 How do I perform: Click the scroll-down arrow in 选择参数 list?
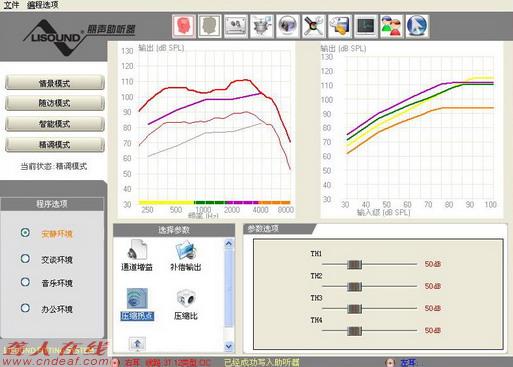click(x=229, y=346)
